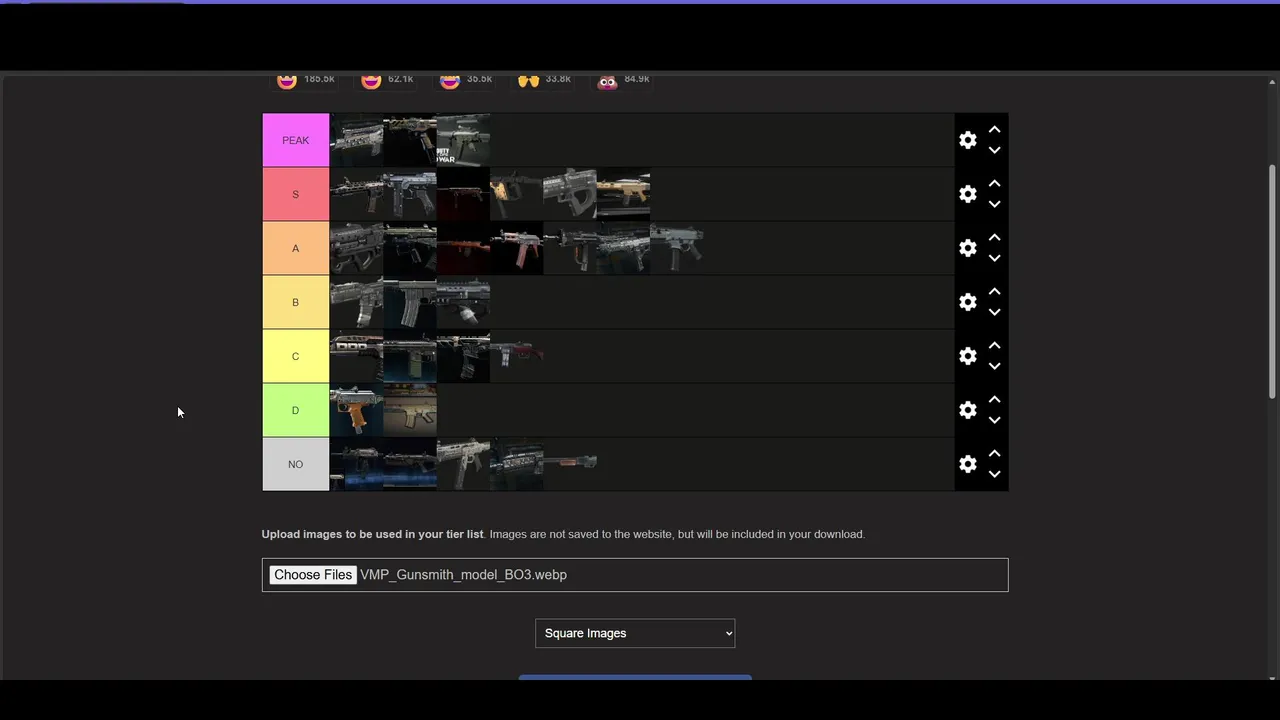Open settings gear for PEAK tier row

[967, 140]
